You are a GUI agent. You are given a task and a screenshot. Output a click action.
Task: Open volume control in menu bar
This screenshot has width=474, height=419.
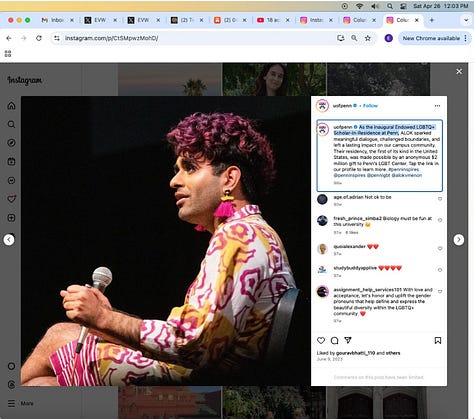(374, 6)
